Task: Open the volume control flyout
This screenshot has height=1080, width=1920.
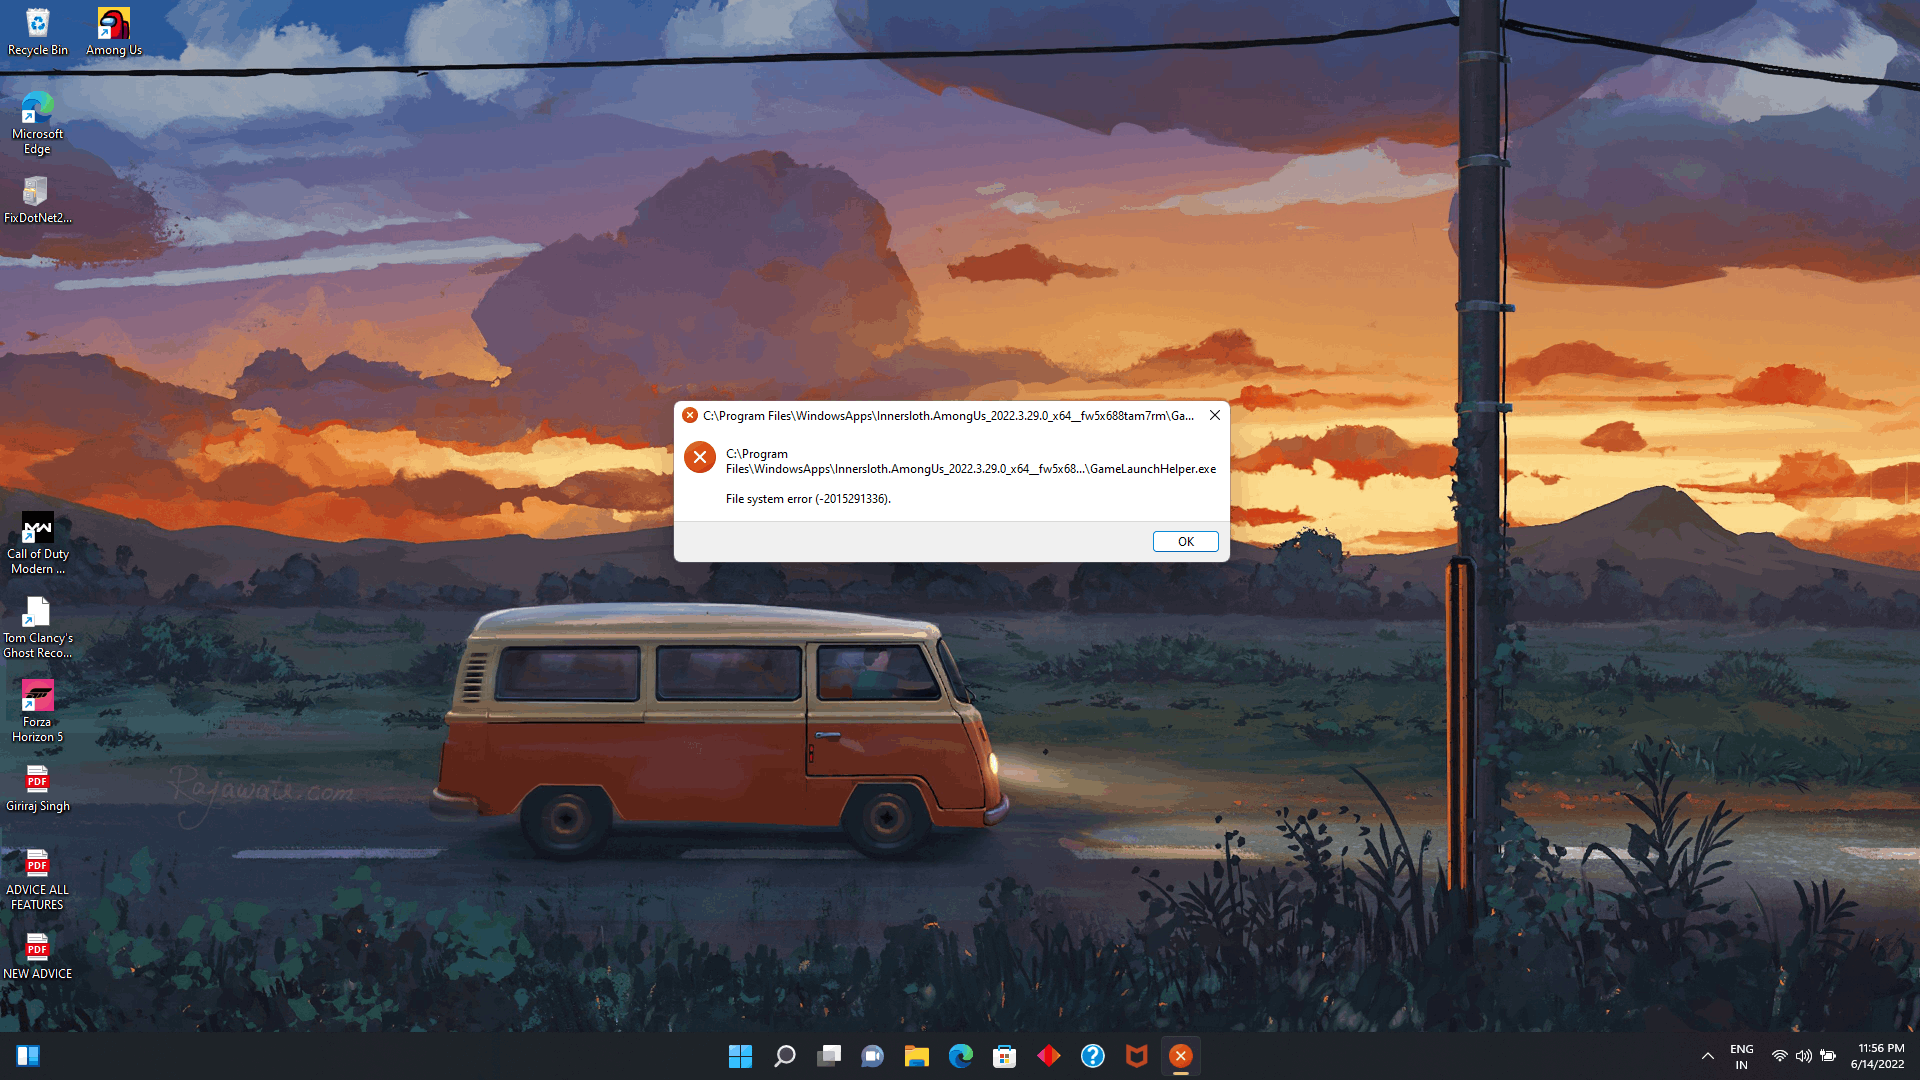Action: click(1804, 1056)
